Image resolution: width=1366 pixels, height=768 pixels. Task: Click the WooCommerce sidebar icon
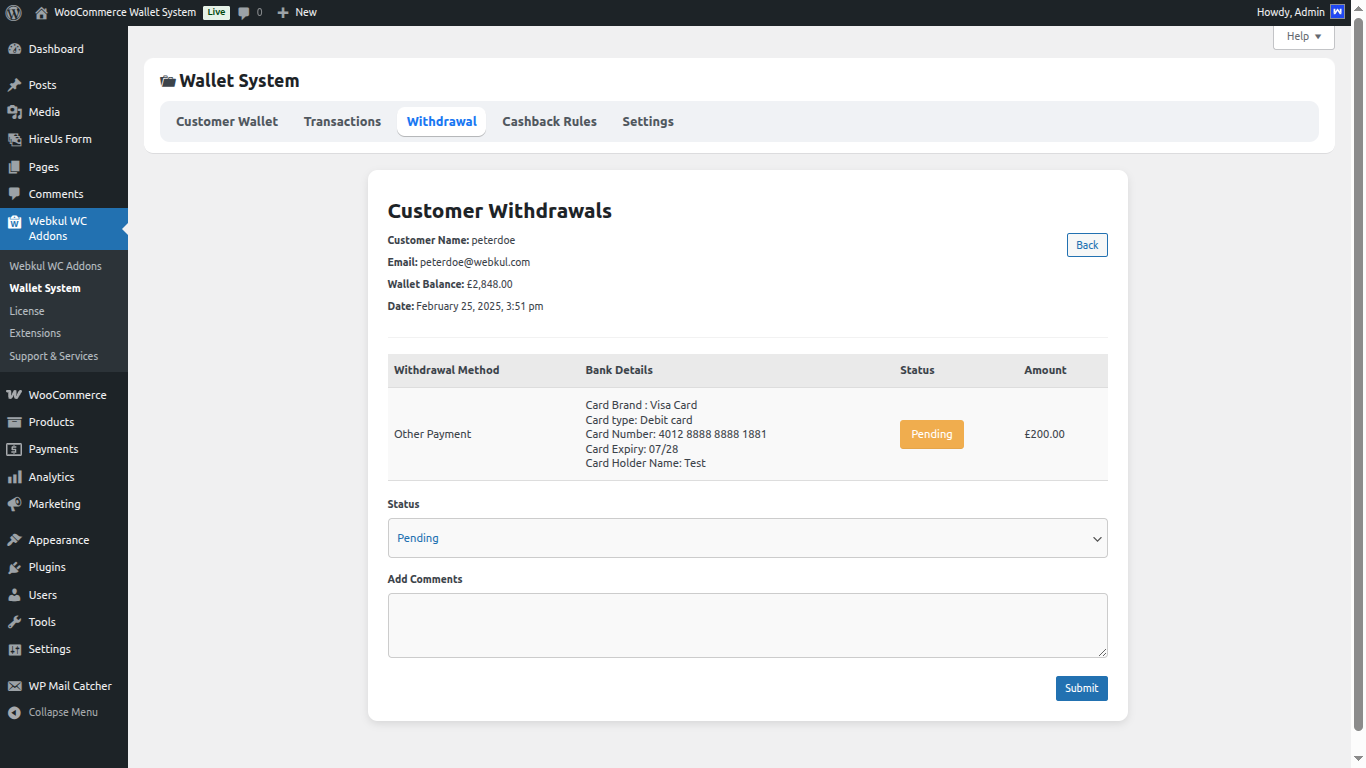pyautogui.click(x=14, y=395)
